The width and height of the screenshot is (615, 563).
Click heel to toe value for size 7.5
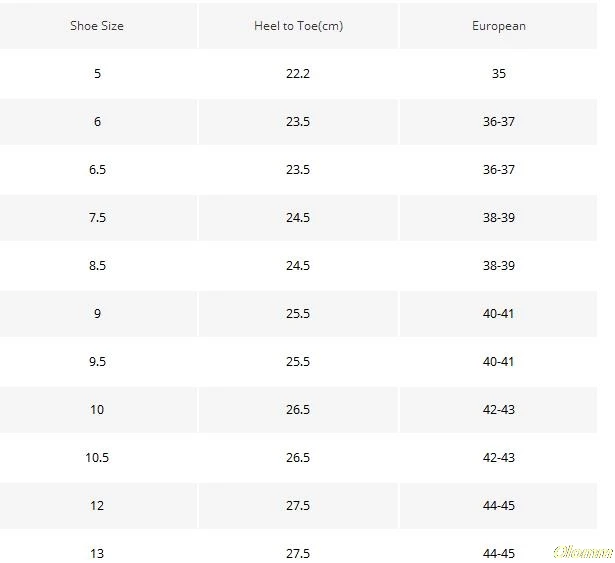click(298, 218)
